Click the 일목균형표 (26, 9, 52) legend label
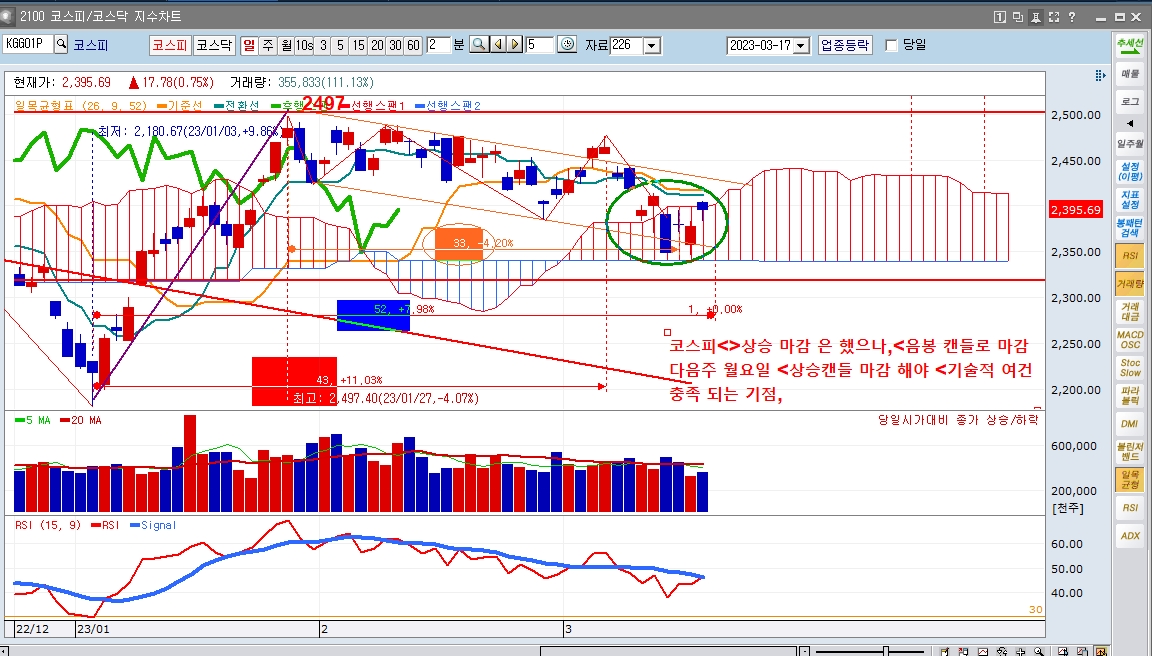Screen dimensions: 1152x656 81,106
